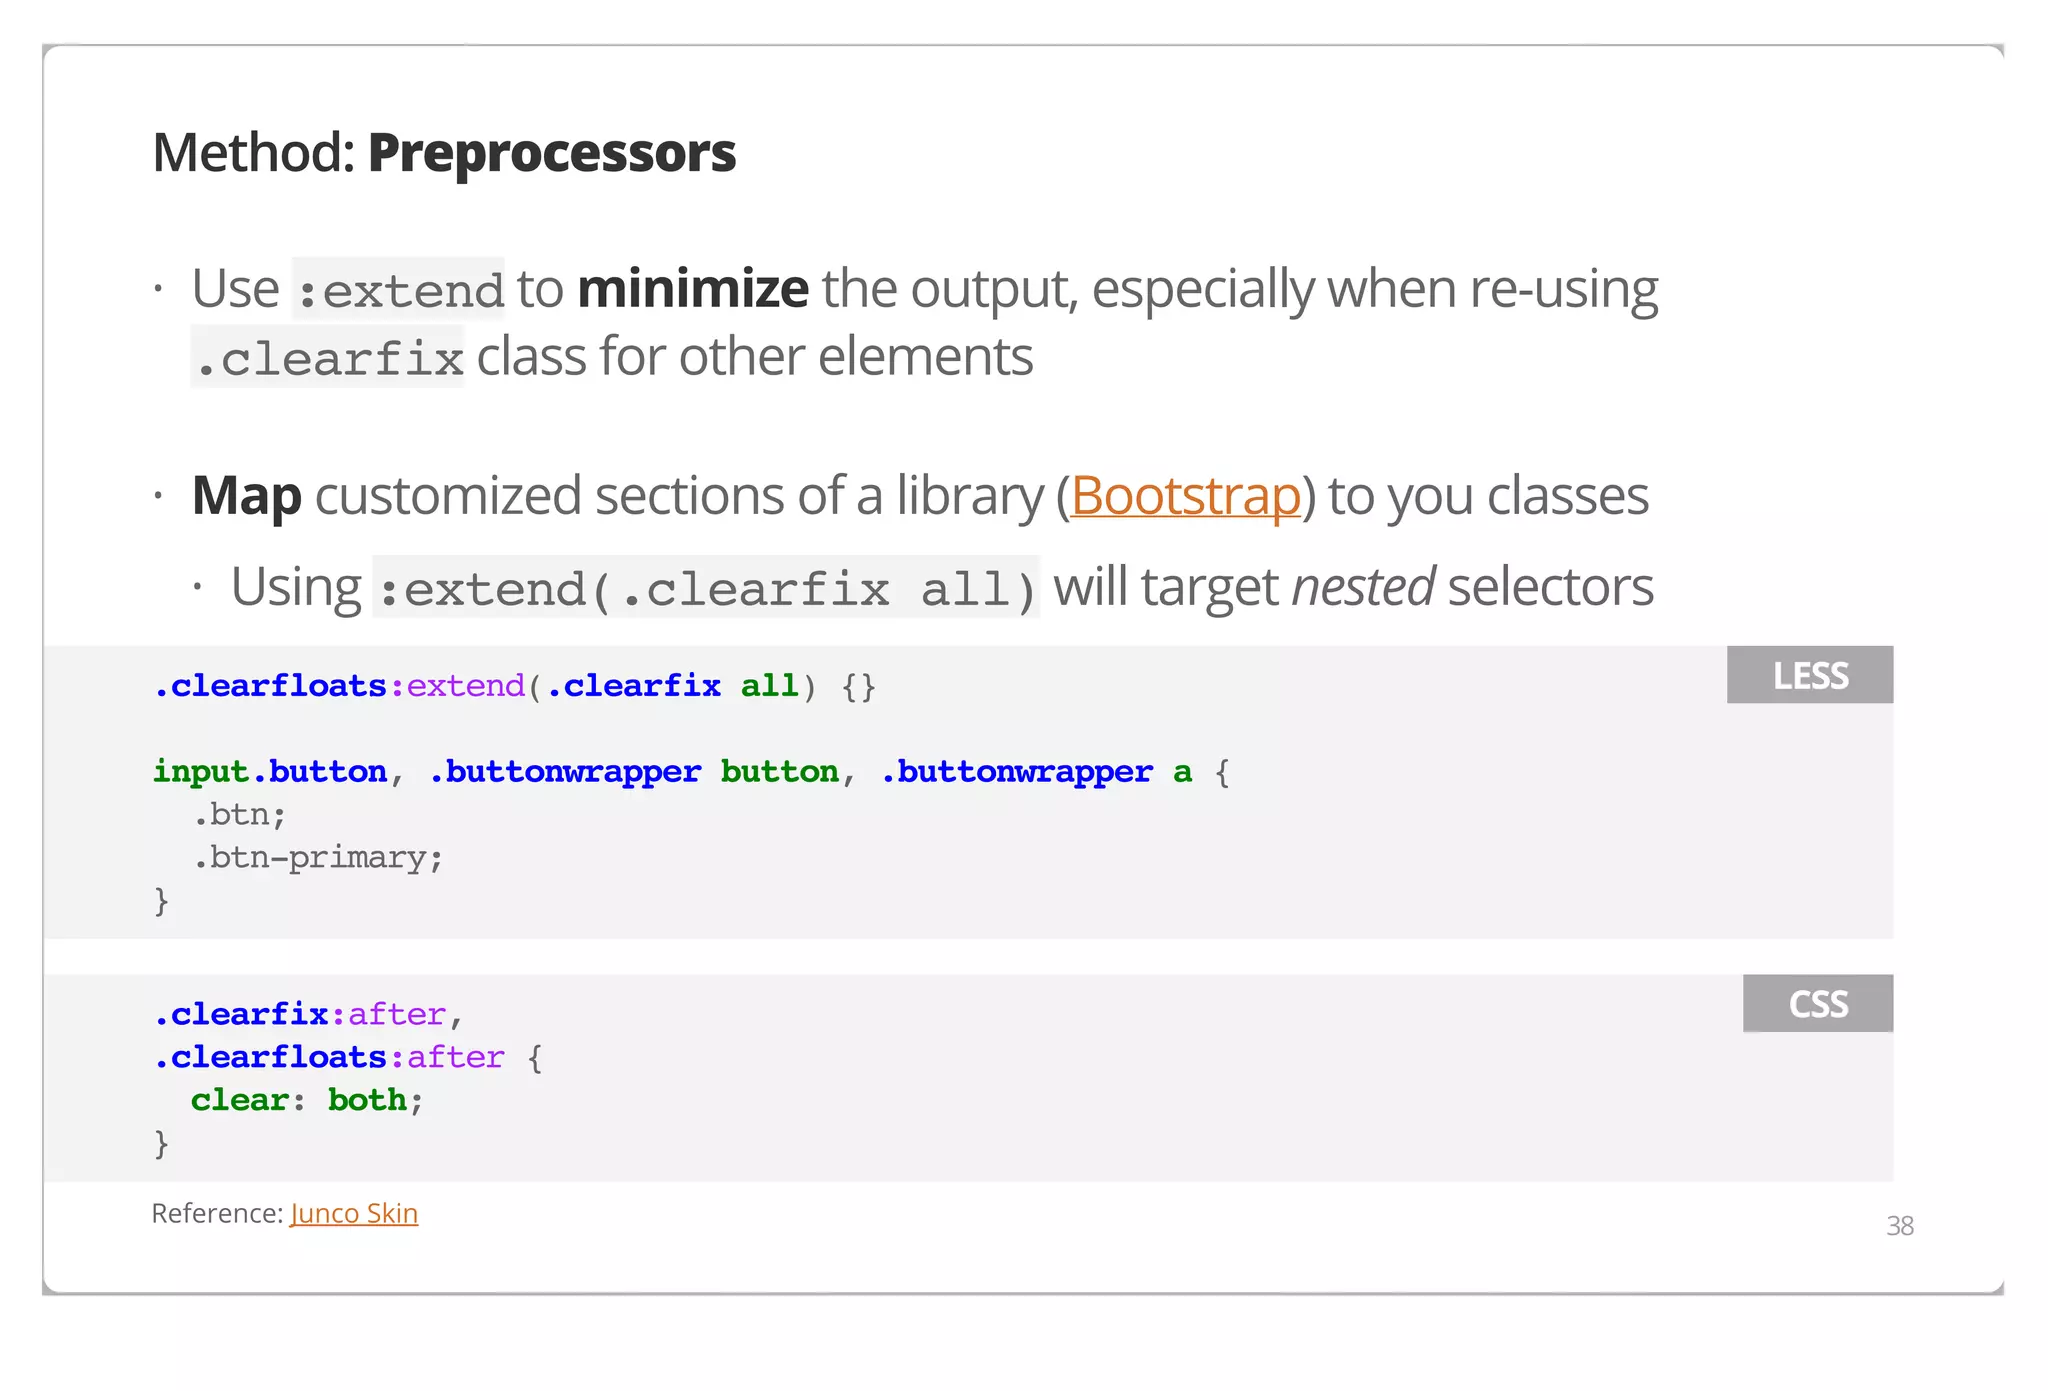2048x1391 pixels.
Task: Click the :extend(.clearfix all) inline code
Action: coord(706,588)
